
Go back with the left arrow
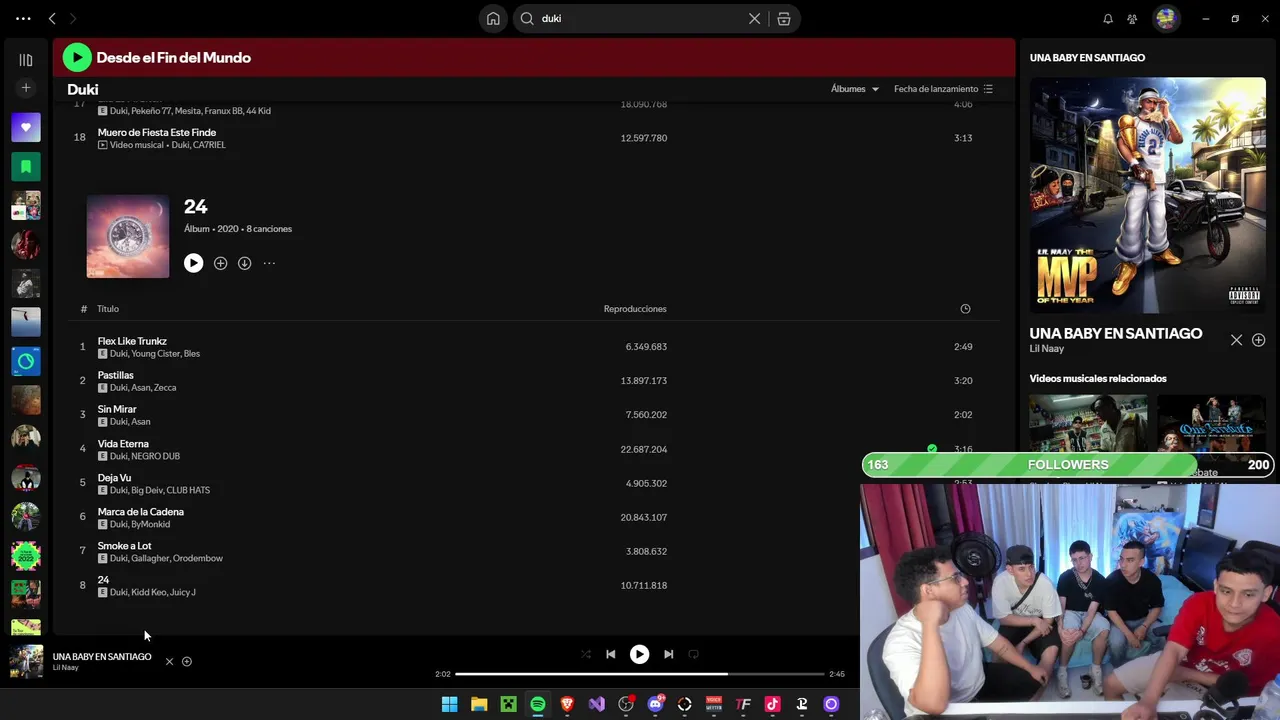click(52, 19)
